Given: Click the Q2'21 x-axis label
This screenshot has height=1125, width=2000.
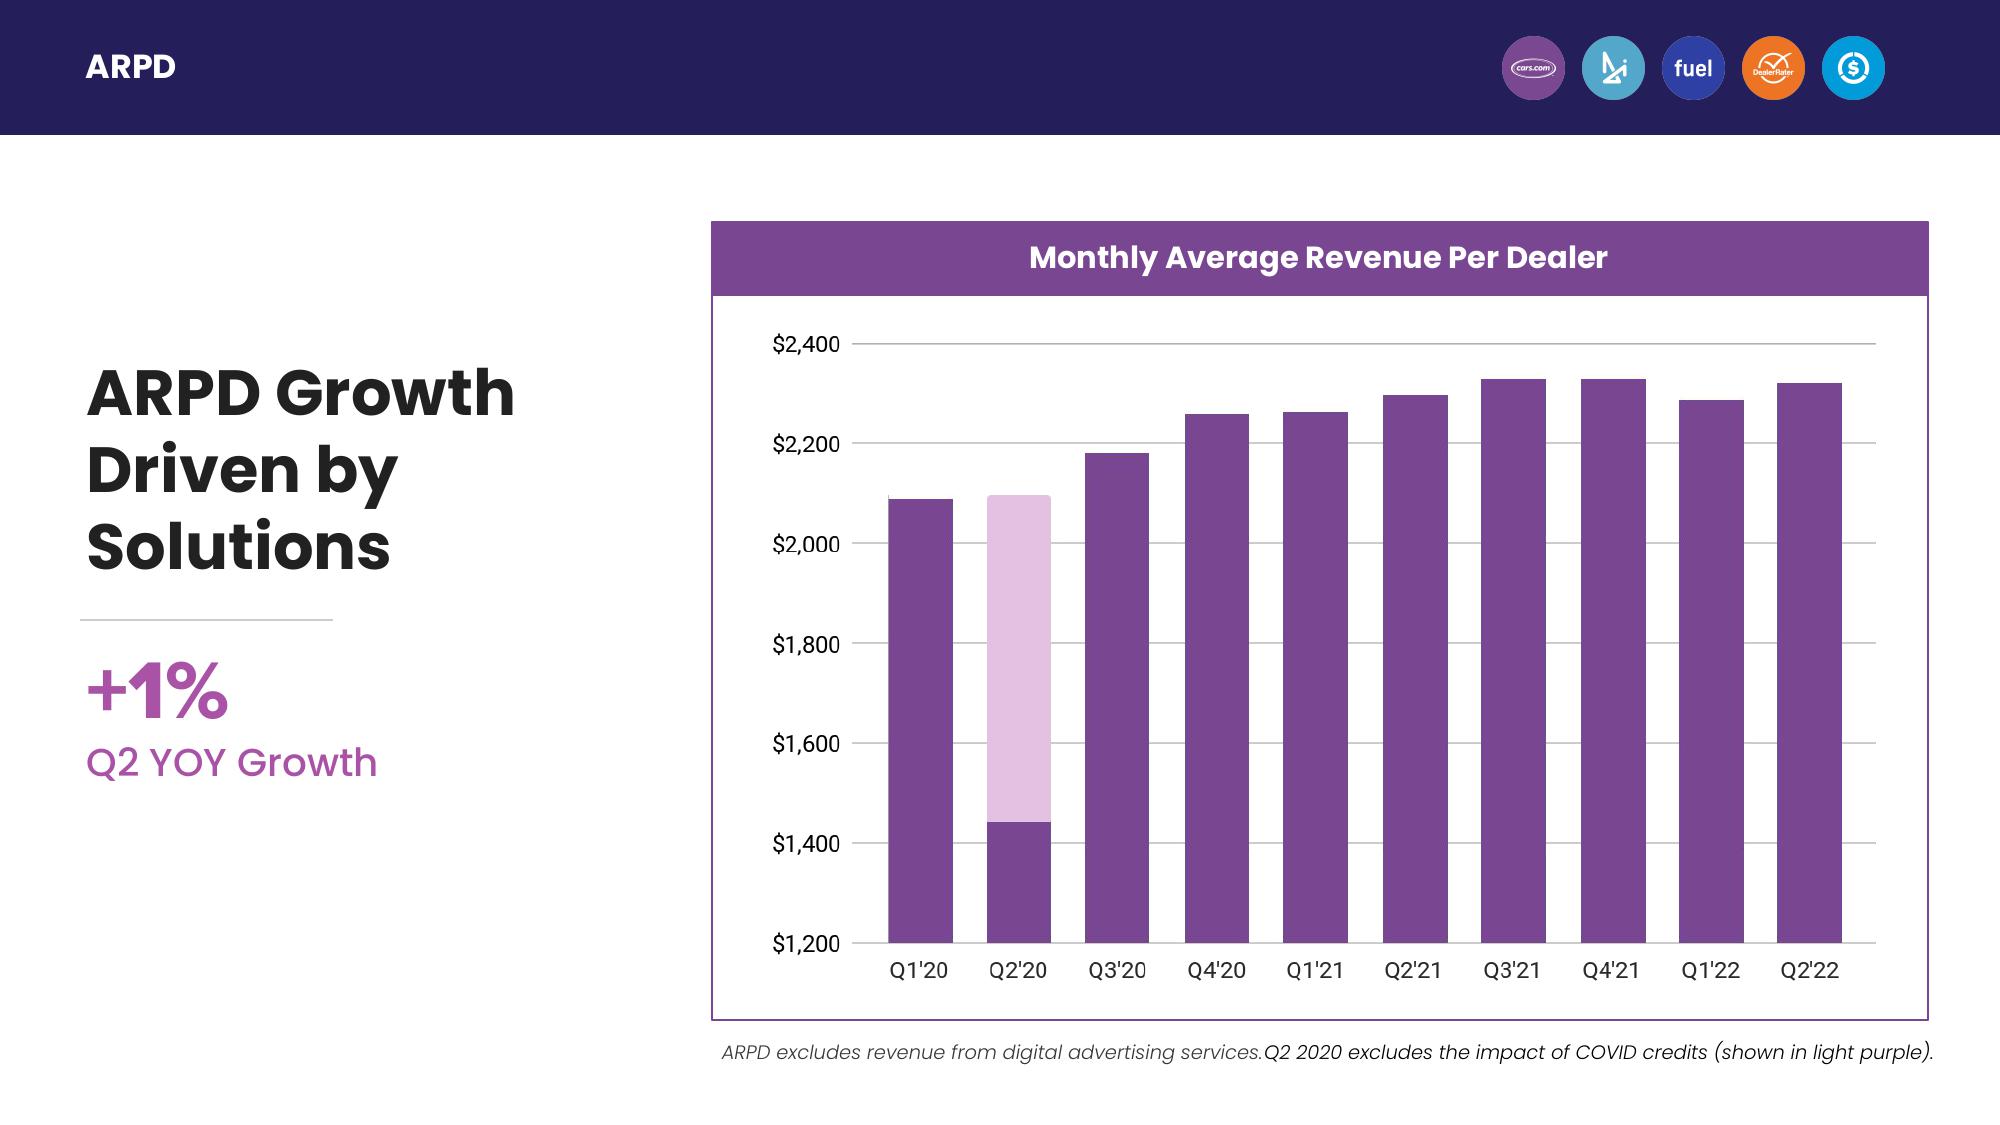Looking at the screenshot, I should 1413,970.
